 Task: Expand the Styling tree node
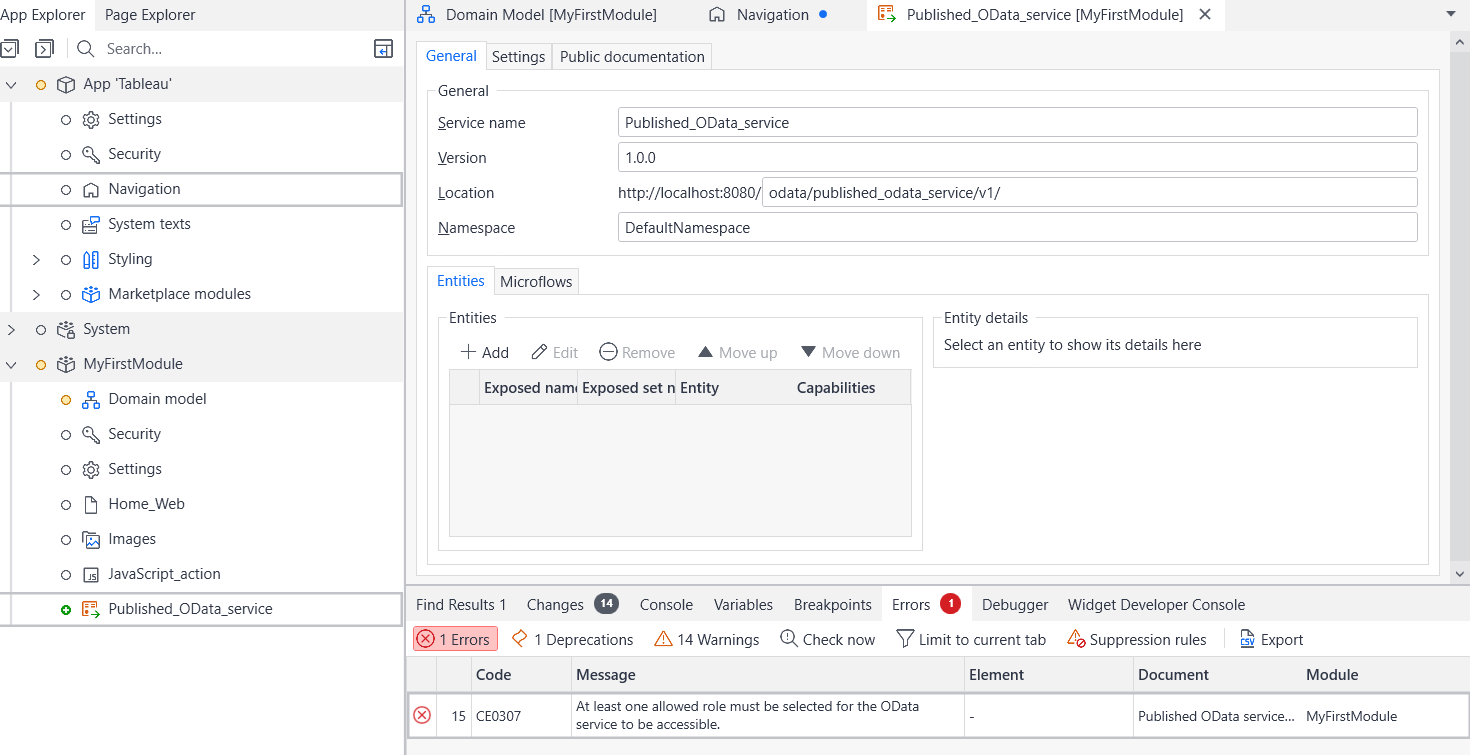coord(37,259)
